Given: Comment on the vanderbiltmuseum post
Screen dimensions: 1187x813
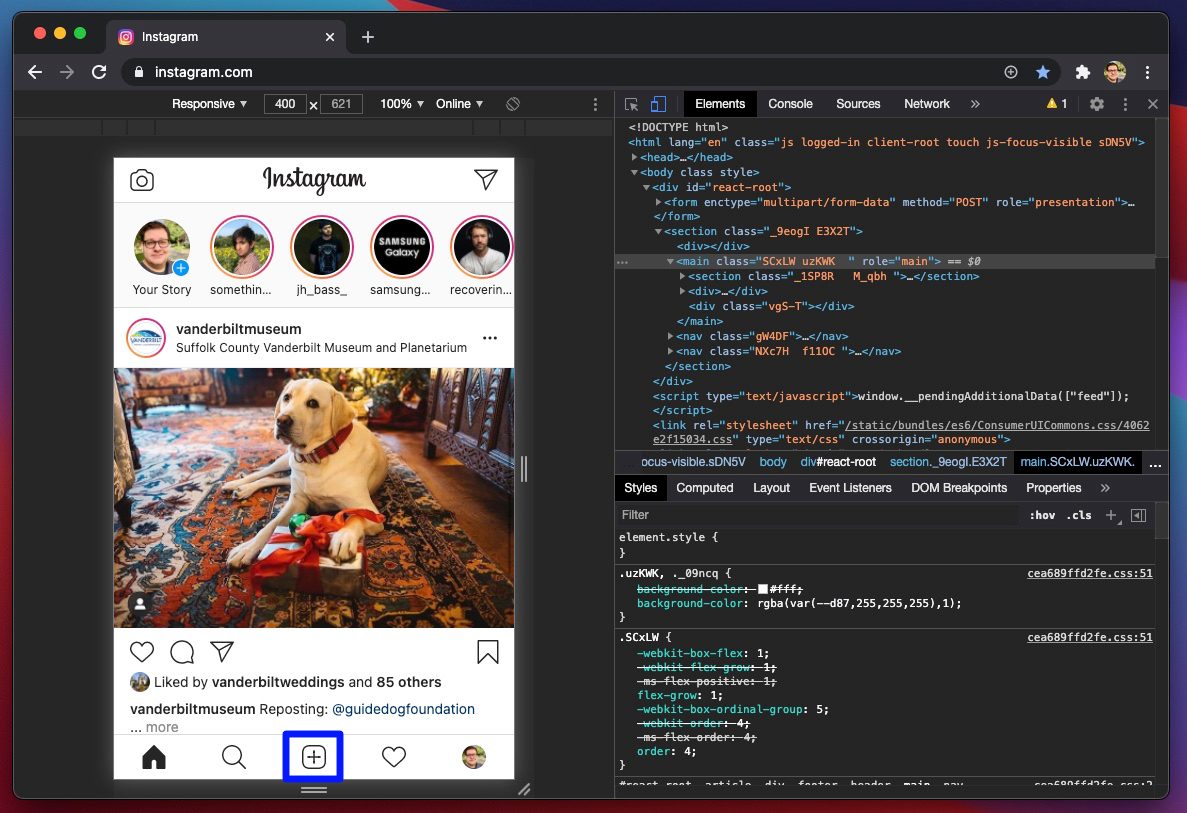Looking at the screenshot, I should pos(182,652).
